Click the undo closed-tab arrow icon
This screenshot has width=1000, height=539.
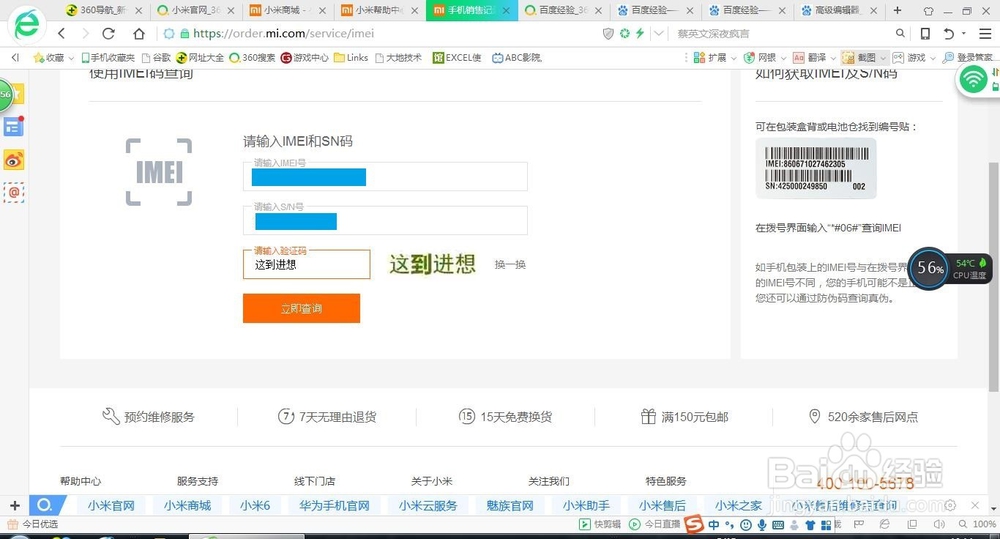point(949,33)
